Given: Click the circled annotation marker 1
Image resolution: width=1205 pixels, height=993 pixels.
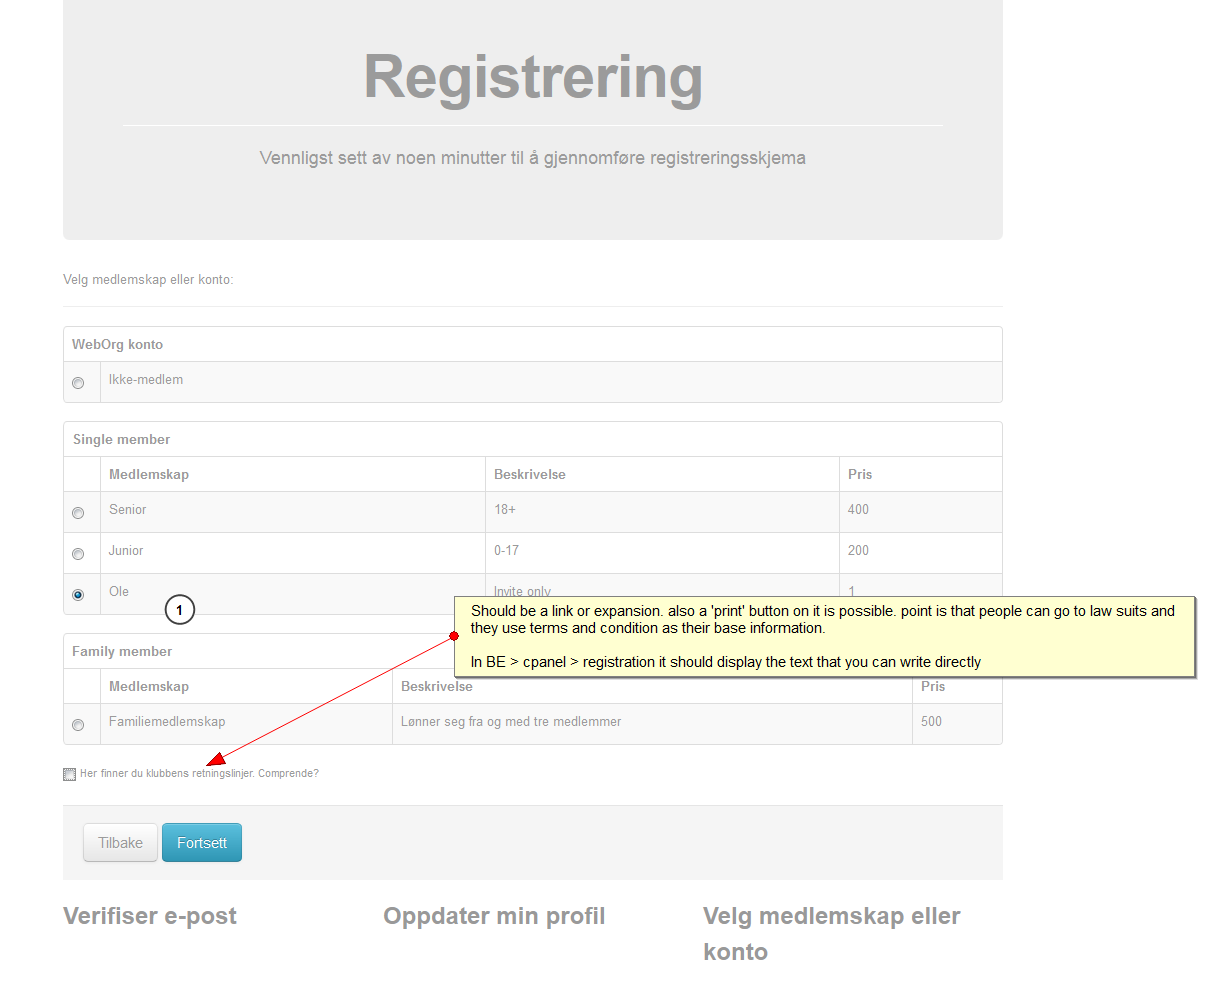Looking at the screenshot, I should point(180,610).
